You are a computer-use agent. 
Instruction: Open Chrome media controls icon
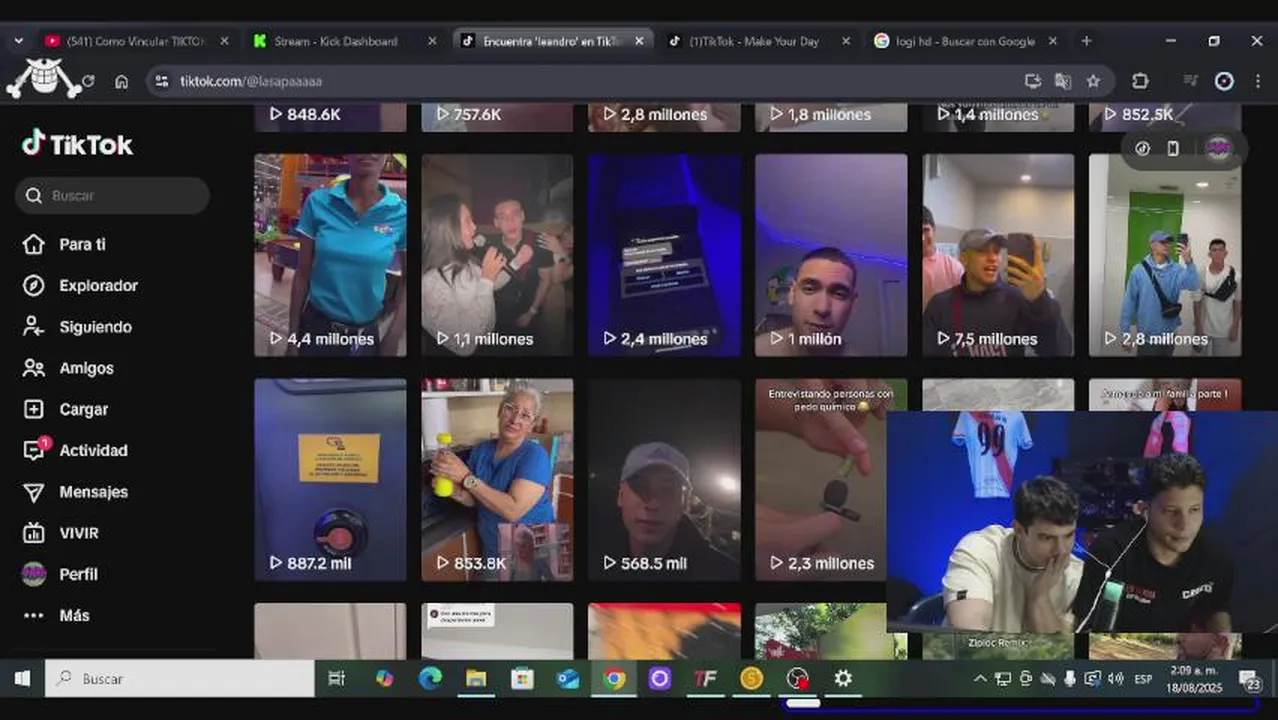click(x=1190, y=81)
